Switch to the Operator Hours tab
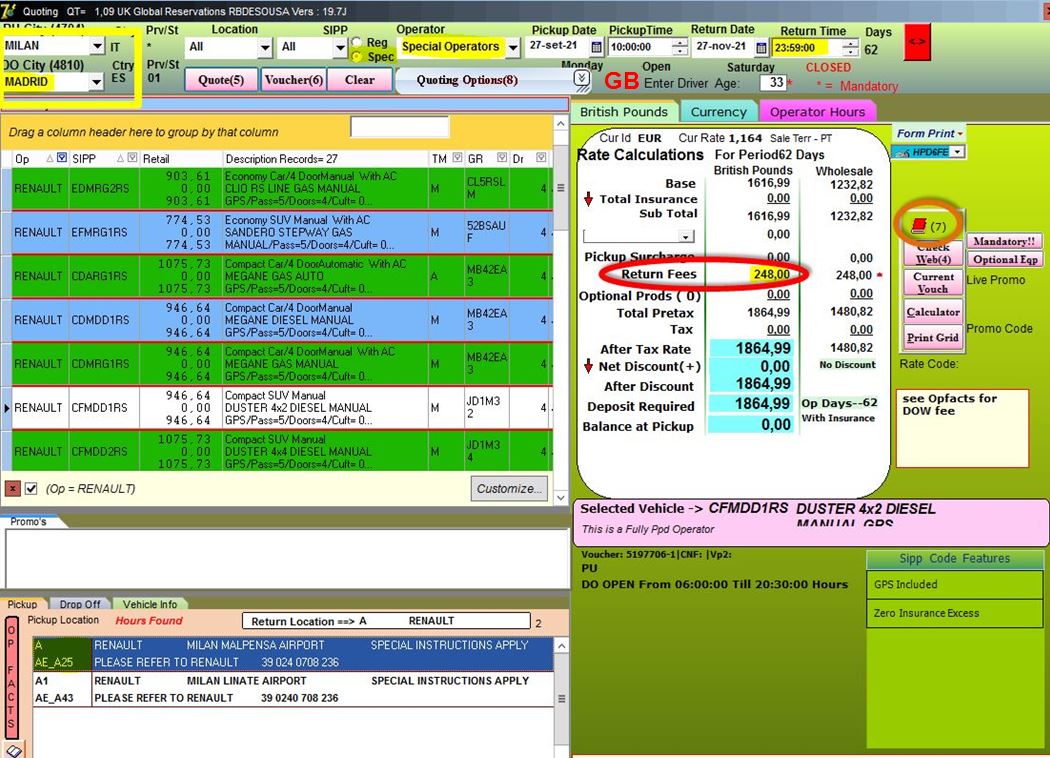 coord(816,112)
